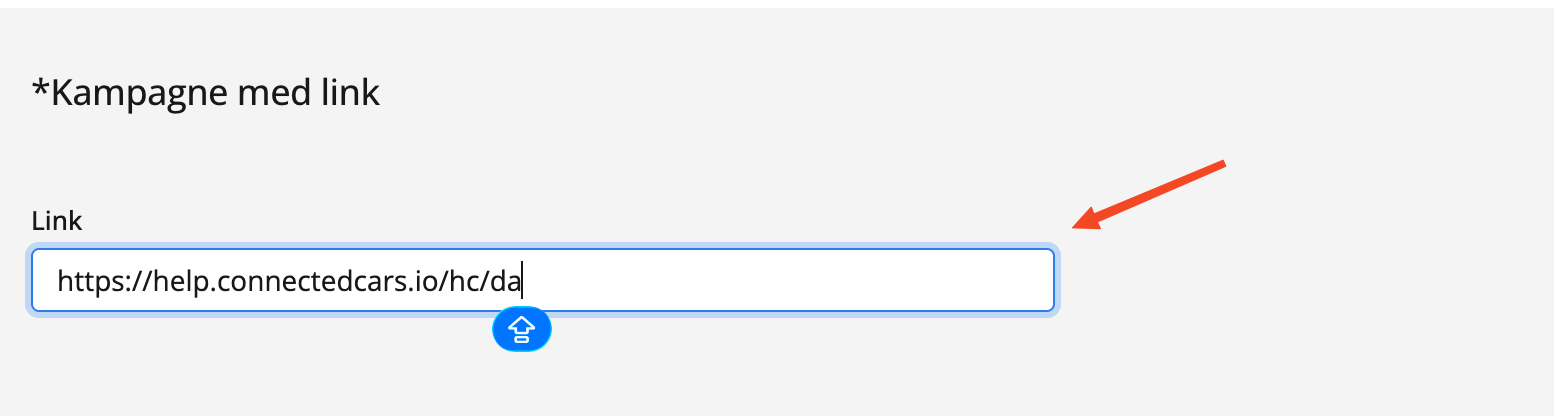Click the "Link" field label
The width and height of the screenshot is (1554, 416).
57,221
